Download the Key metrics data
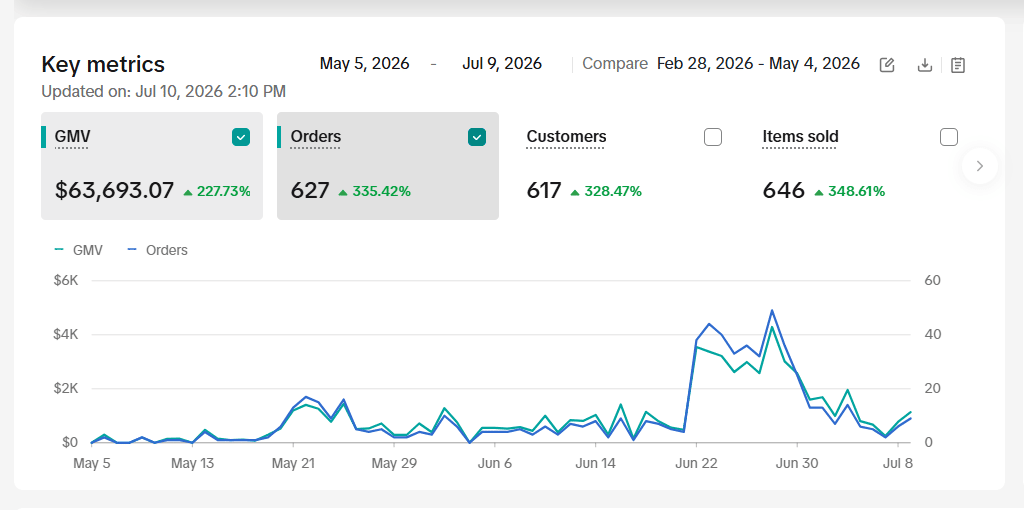Screen dimensions: 1024x510 (924, 65)
